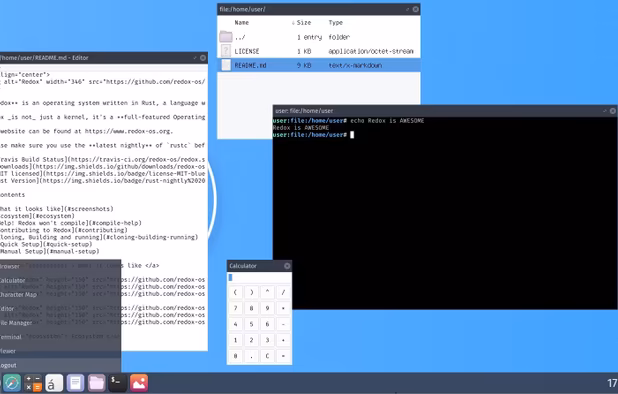The height and width of the screenshot is (394, 618).
Task: Open the image Viewer icon in the taskbar
Action: pyautogui.click(x=139, y=383)
